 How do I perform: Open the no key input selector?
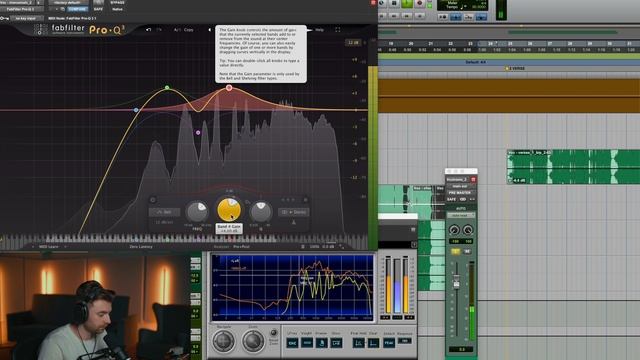[x=26, y=18]
